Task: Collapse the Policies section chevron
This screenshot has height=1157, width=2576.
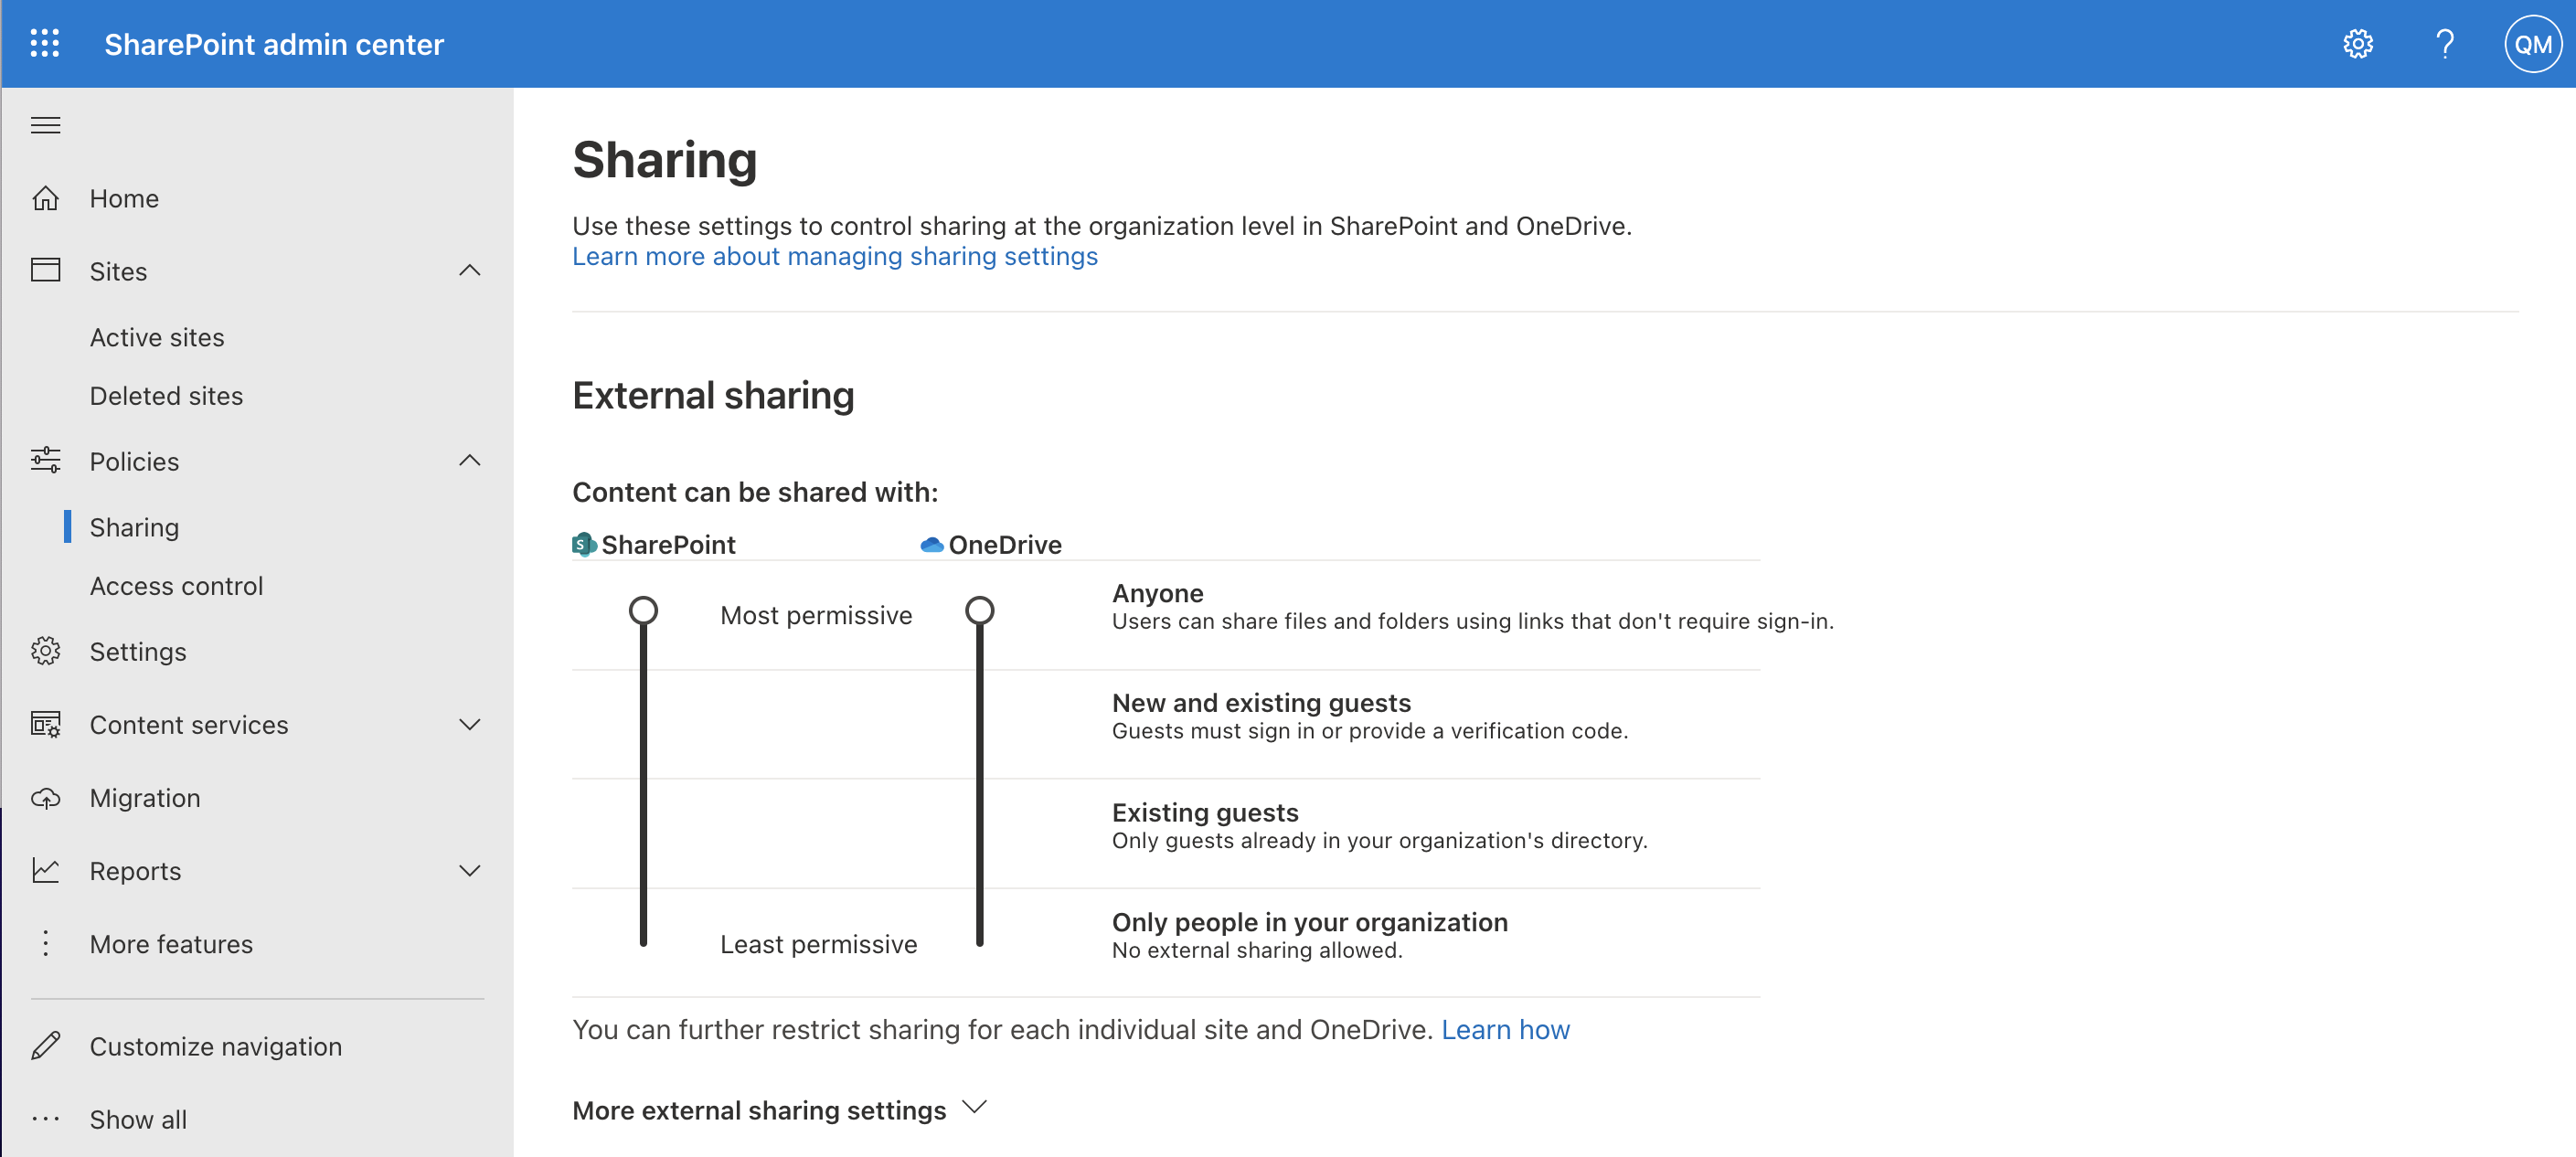Action: (469, 460)
